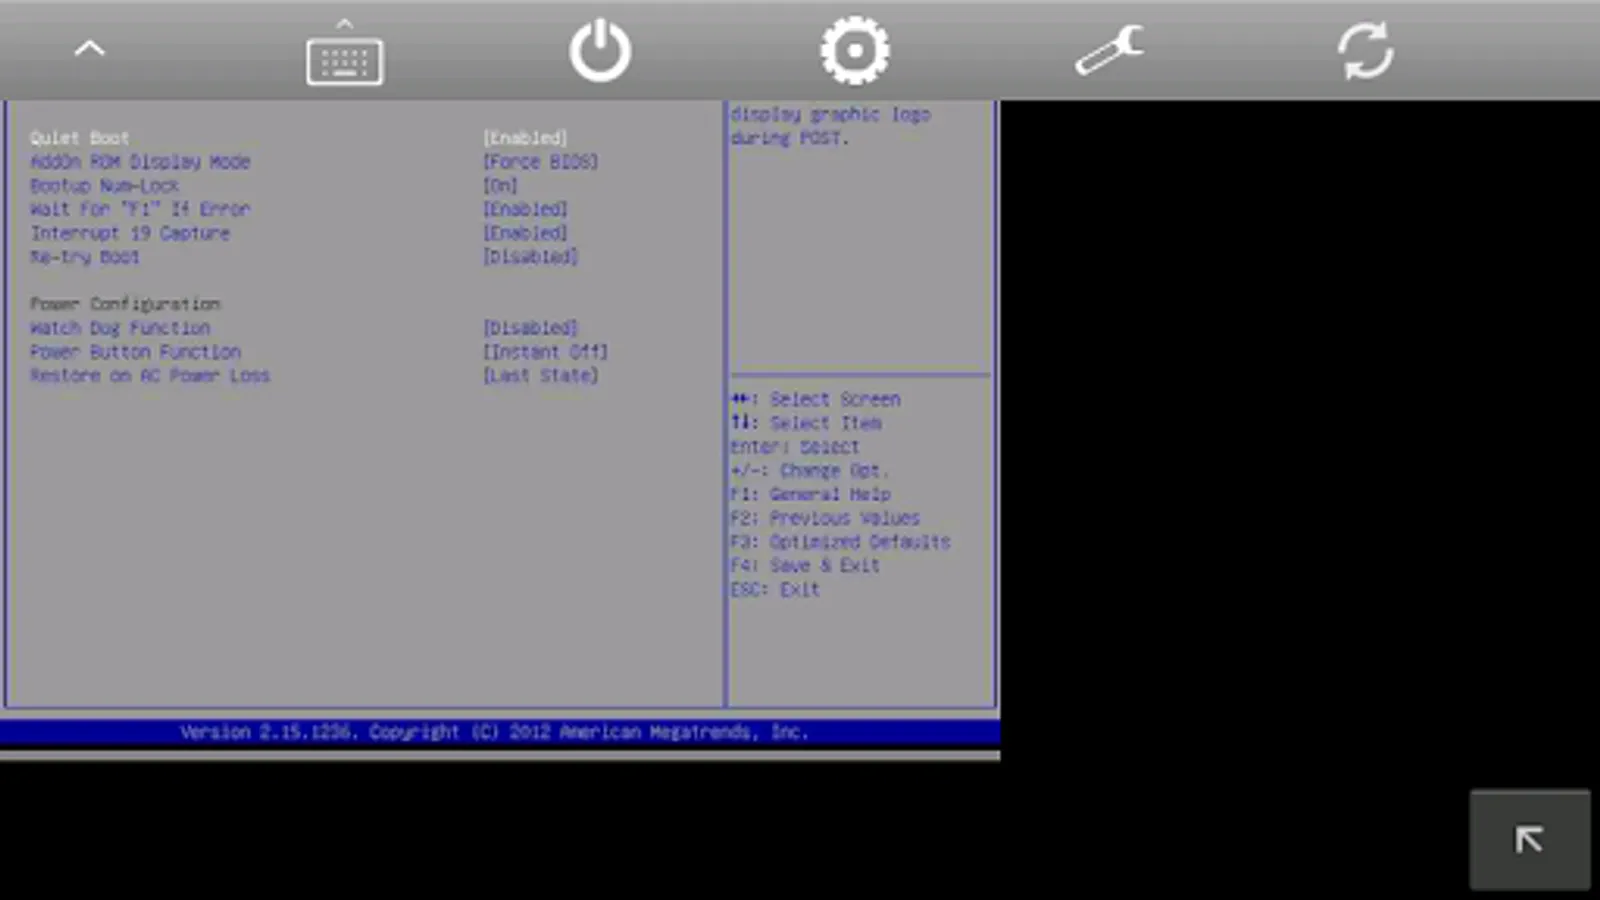Click Interrupt 19 Capture [Enabled] value
The height and width of the screenshot is (900, 1600).
(x=525, y=233)
